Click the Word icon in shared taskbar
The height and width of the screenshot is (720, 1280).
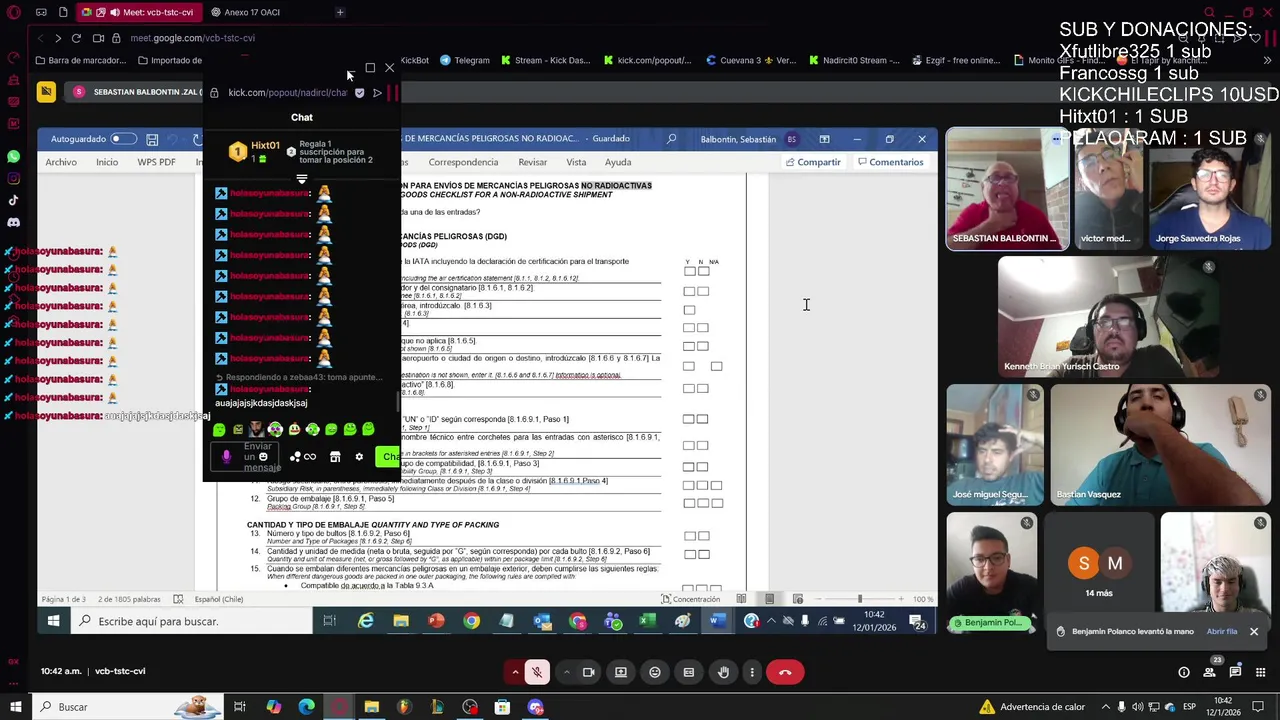click(x=717, y=621)
